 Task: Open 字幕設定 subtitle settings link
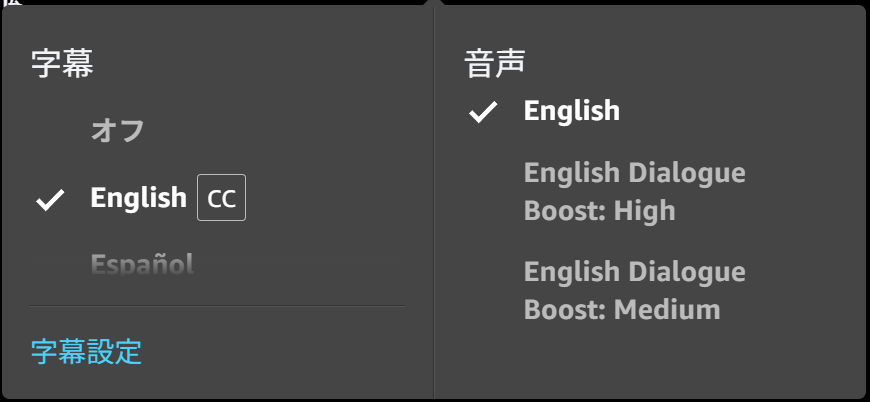(x=86, y=352)
